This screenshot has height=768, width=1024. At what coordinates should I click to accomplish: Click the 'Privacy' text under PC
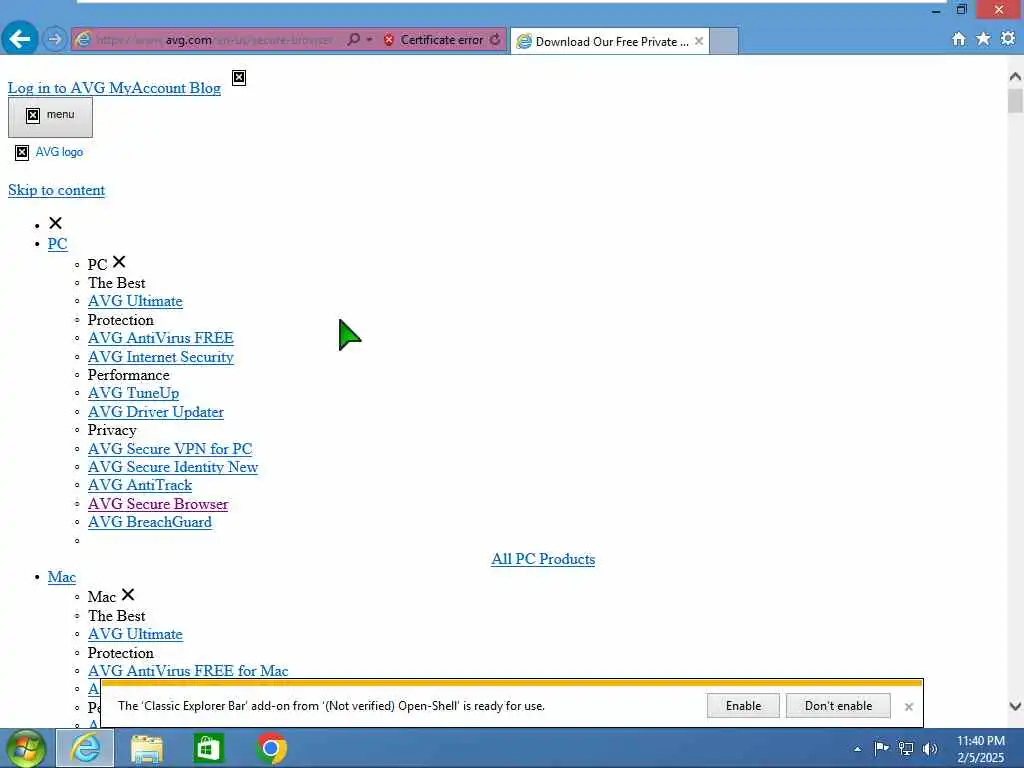tap(112, 430)
